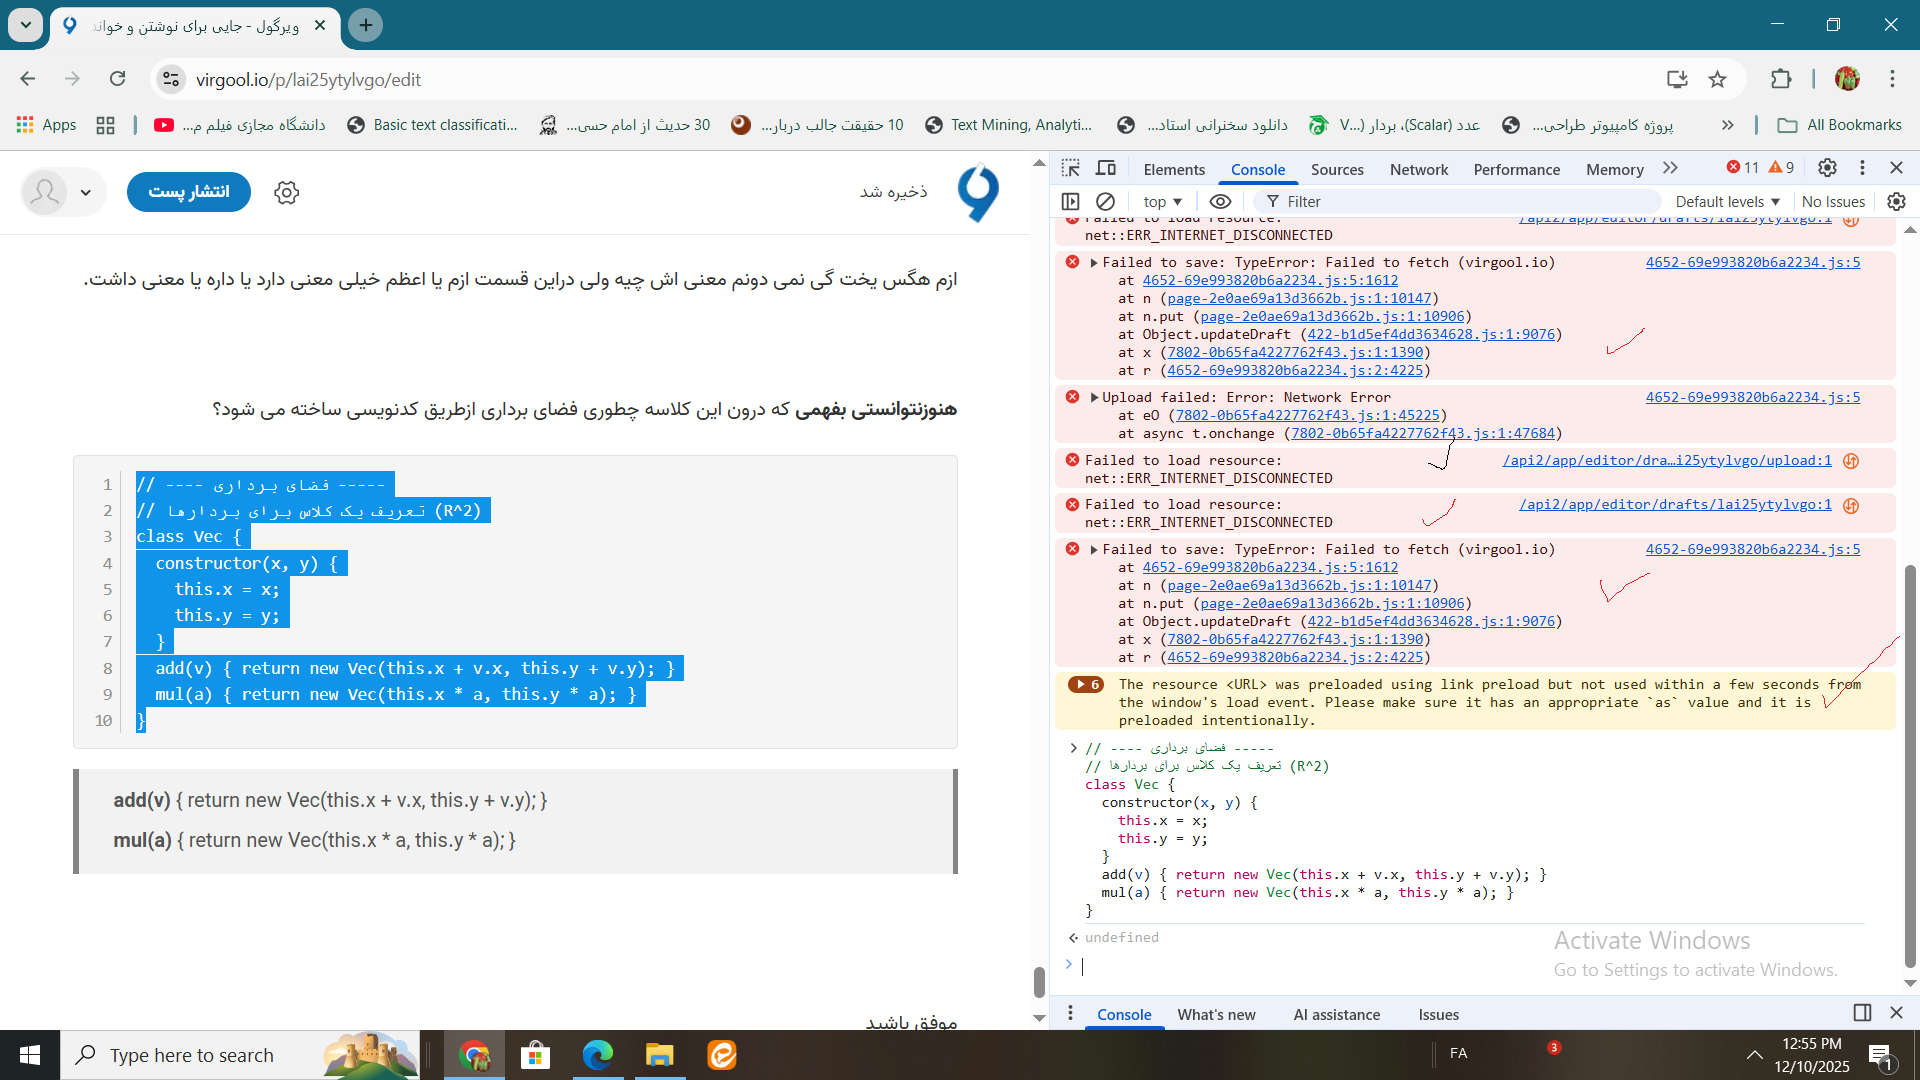Click post settings gear next to publish button
1920x1080 pixels.
coord(287,192)
